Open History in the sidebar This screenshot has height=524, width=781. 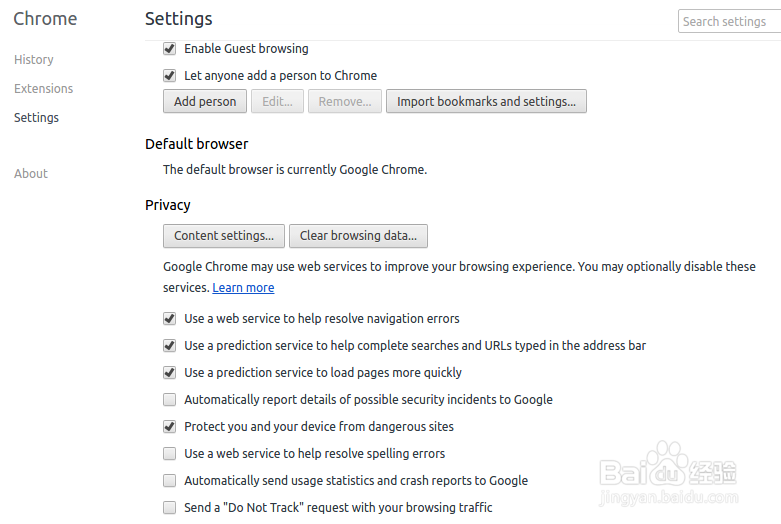pyautogui.click(x=34, y=59)
